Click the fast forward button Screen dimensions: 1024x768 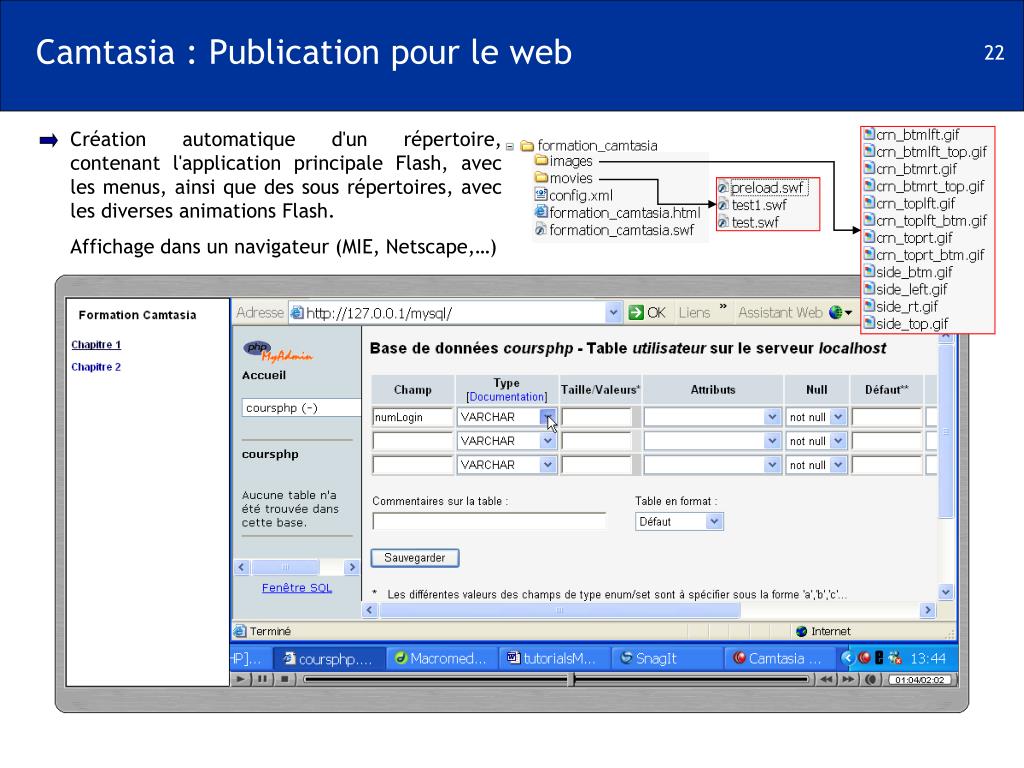[848, 679]
